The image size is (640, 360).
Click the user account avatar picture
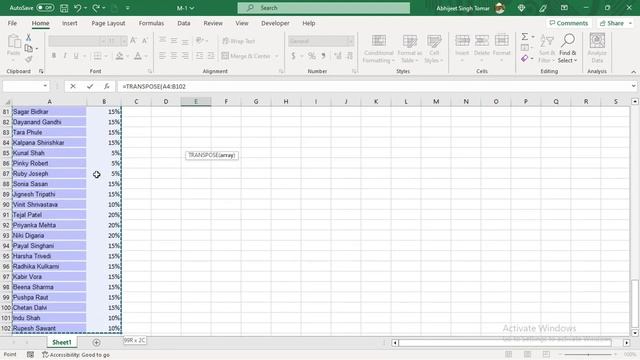[x=500, y=8]
